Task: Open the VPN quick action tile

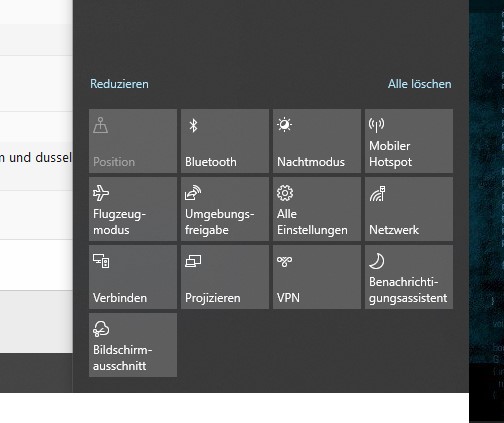Action: click(317, 277)
